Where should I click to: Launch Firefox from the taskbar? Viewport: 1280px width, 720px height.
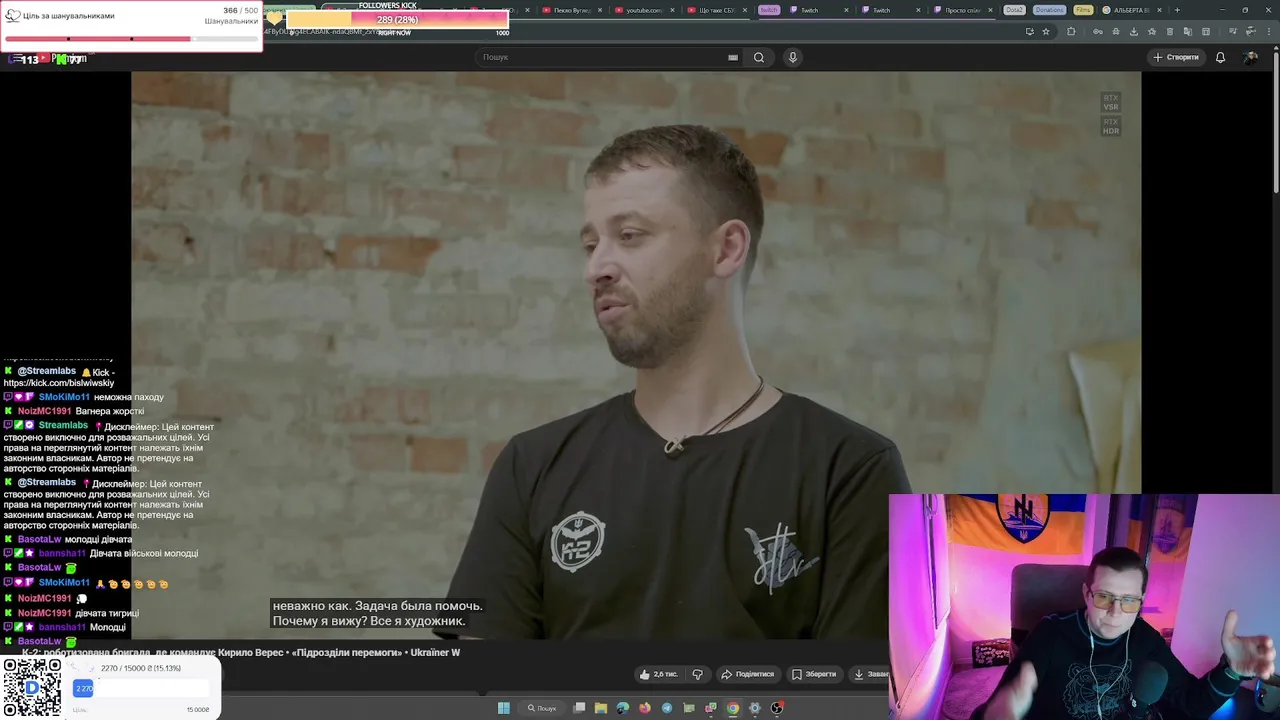tap(645, 708)
